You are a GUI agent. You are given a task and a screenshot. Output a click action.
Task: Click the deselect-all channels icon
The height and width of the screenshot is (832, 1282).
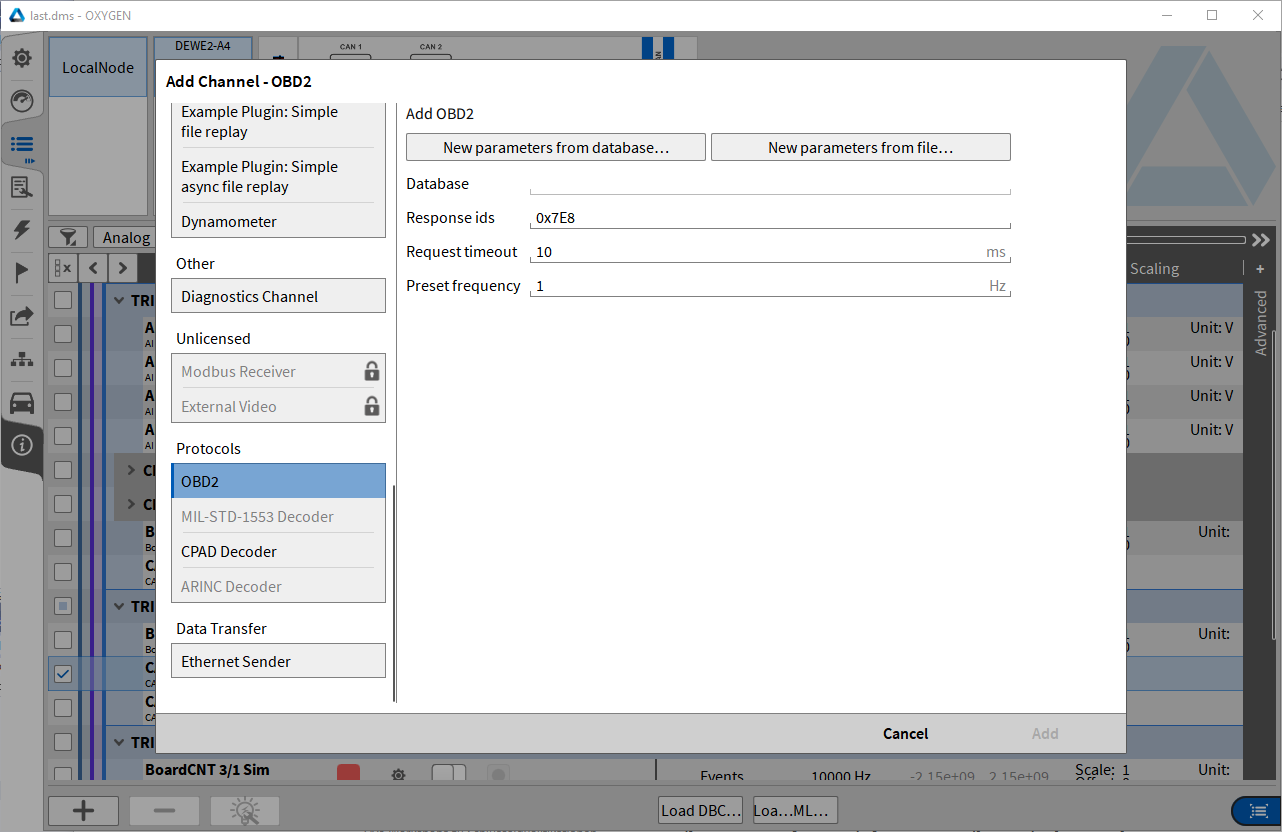click(63, 267)
